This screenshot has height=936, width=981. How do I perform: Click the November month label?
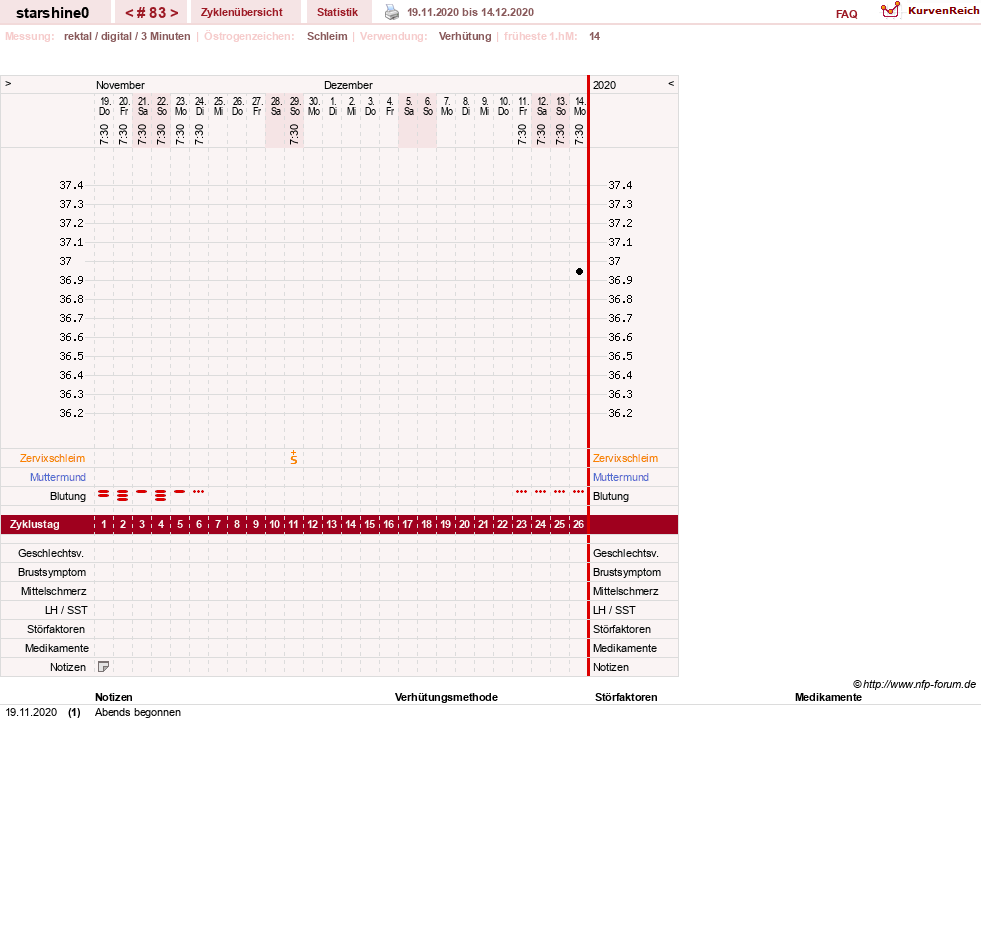[120, 85]
